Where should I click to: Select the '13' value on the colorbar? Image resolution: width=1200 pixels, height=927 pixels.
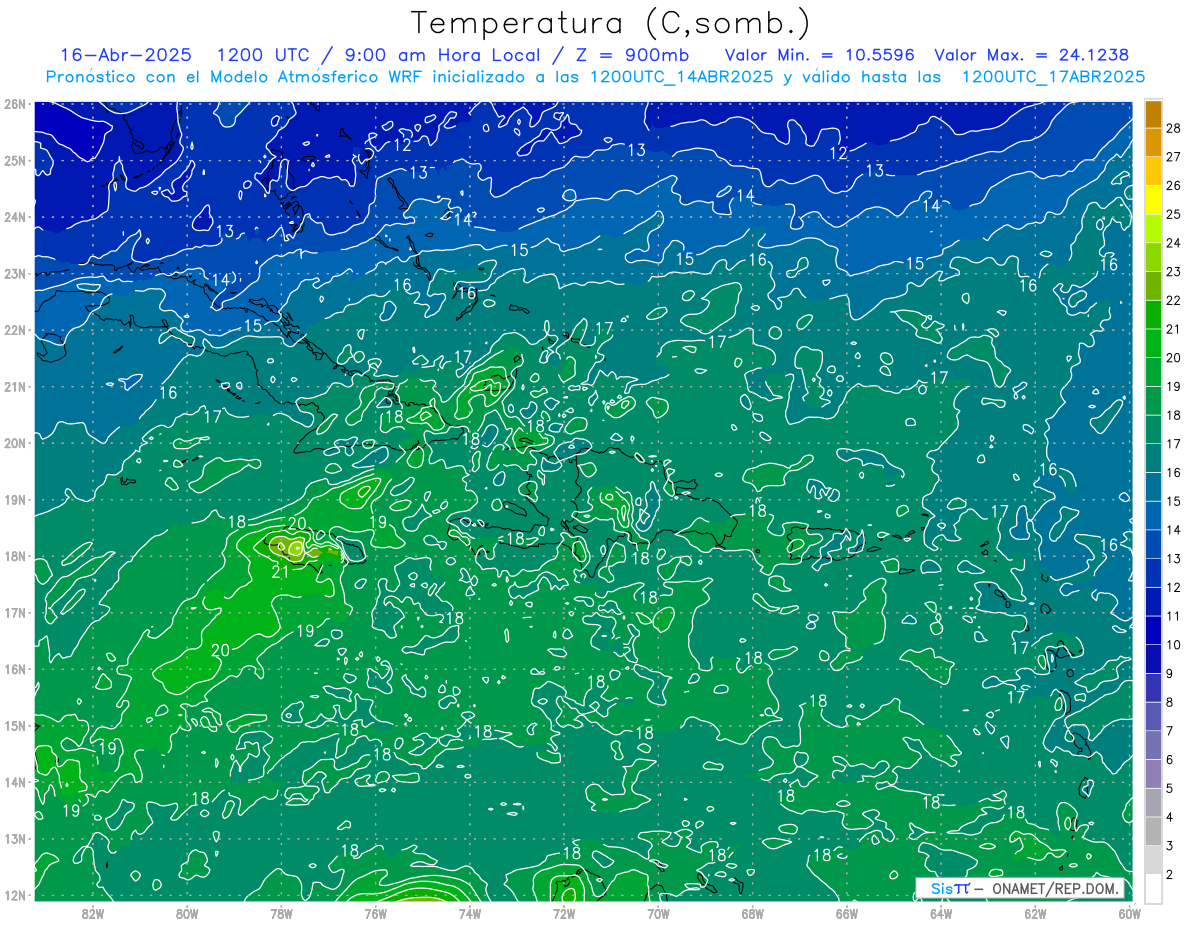pyautogui.click(x=1173, y=559)
